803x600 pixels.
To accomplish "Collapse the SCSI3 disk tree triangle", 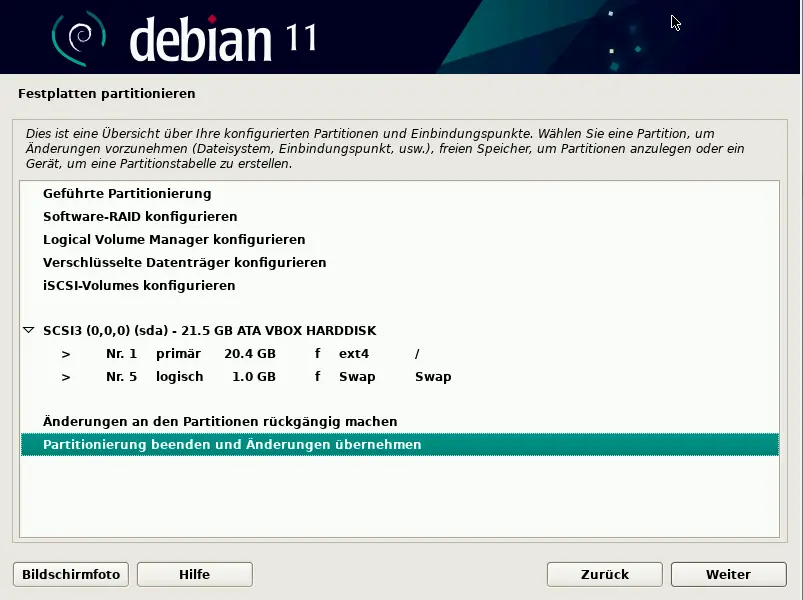I will pos(29,330).
